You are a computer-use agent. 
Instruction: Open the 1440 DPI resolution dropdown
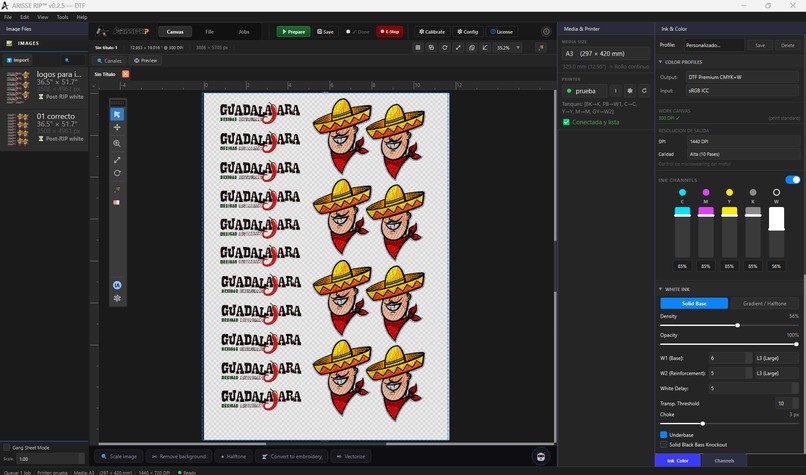[743, 141]
